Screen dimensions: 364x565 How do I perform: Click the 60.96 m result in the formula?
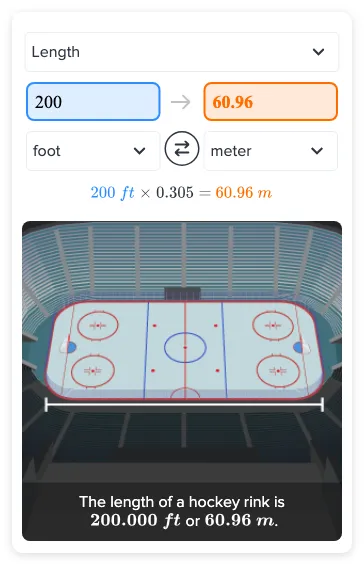pos(244,192)
